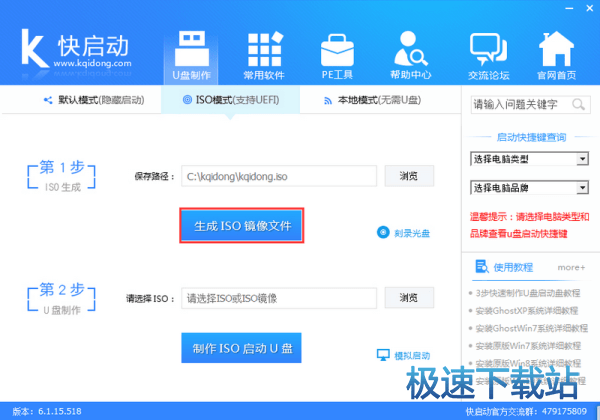Open 安装GhostWin7系统详细教程
This screenshot has height=420, width=600.
(x=532, y=328)
